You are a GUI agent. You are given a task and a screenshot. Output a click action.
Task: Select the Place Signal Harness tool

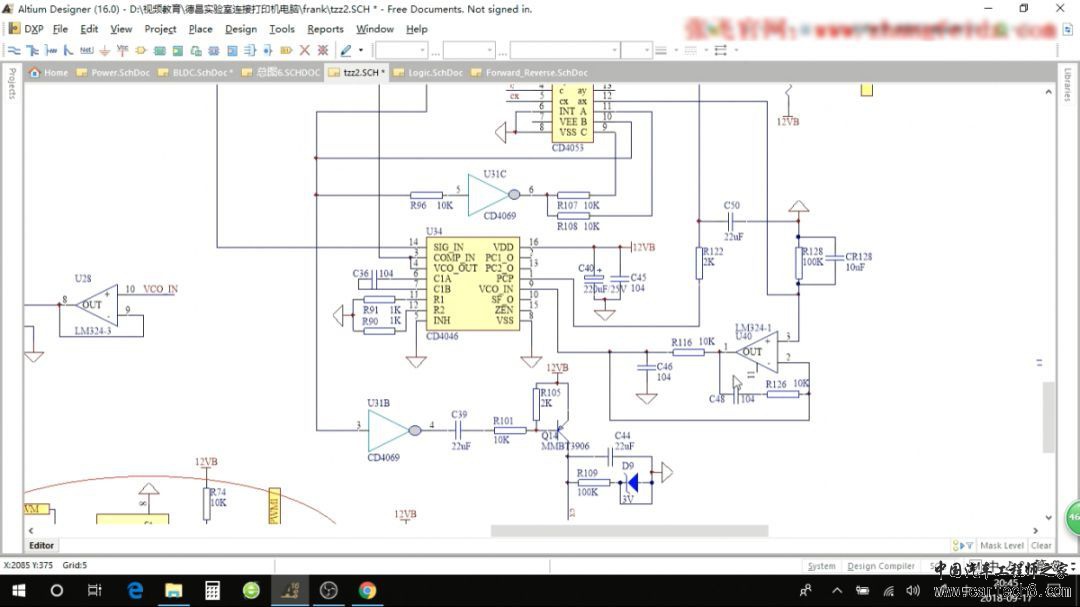50,50
